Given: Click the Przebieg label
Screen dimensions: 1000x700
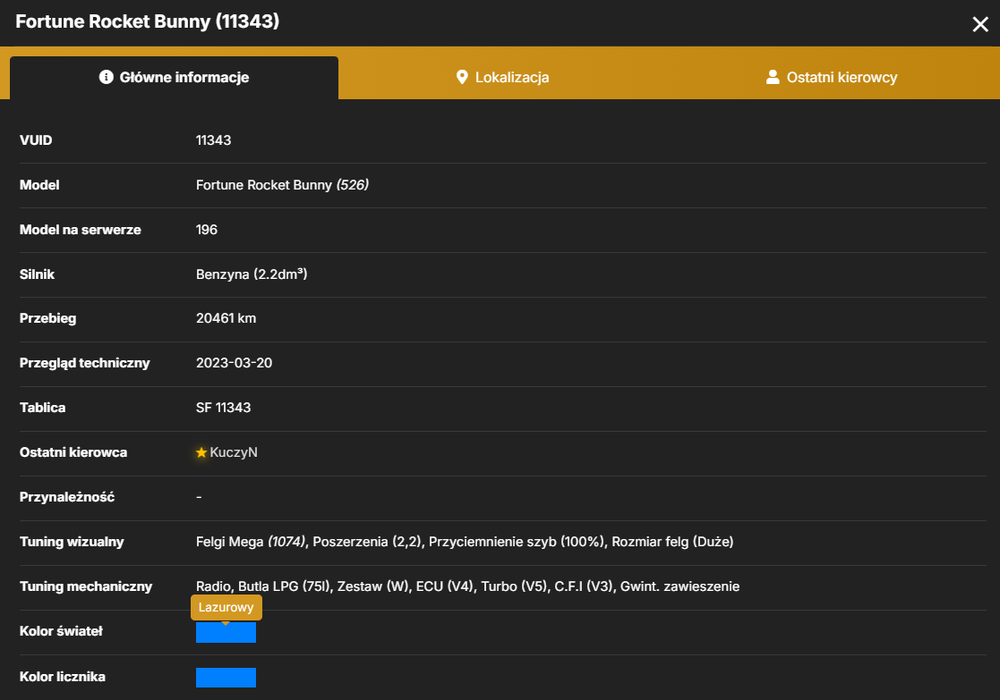Looking at the screenshot, I should point(48,318).
